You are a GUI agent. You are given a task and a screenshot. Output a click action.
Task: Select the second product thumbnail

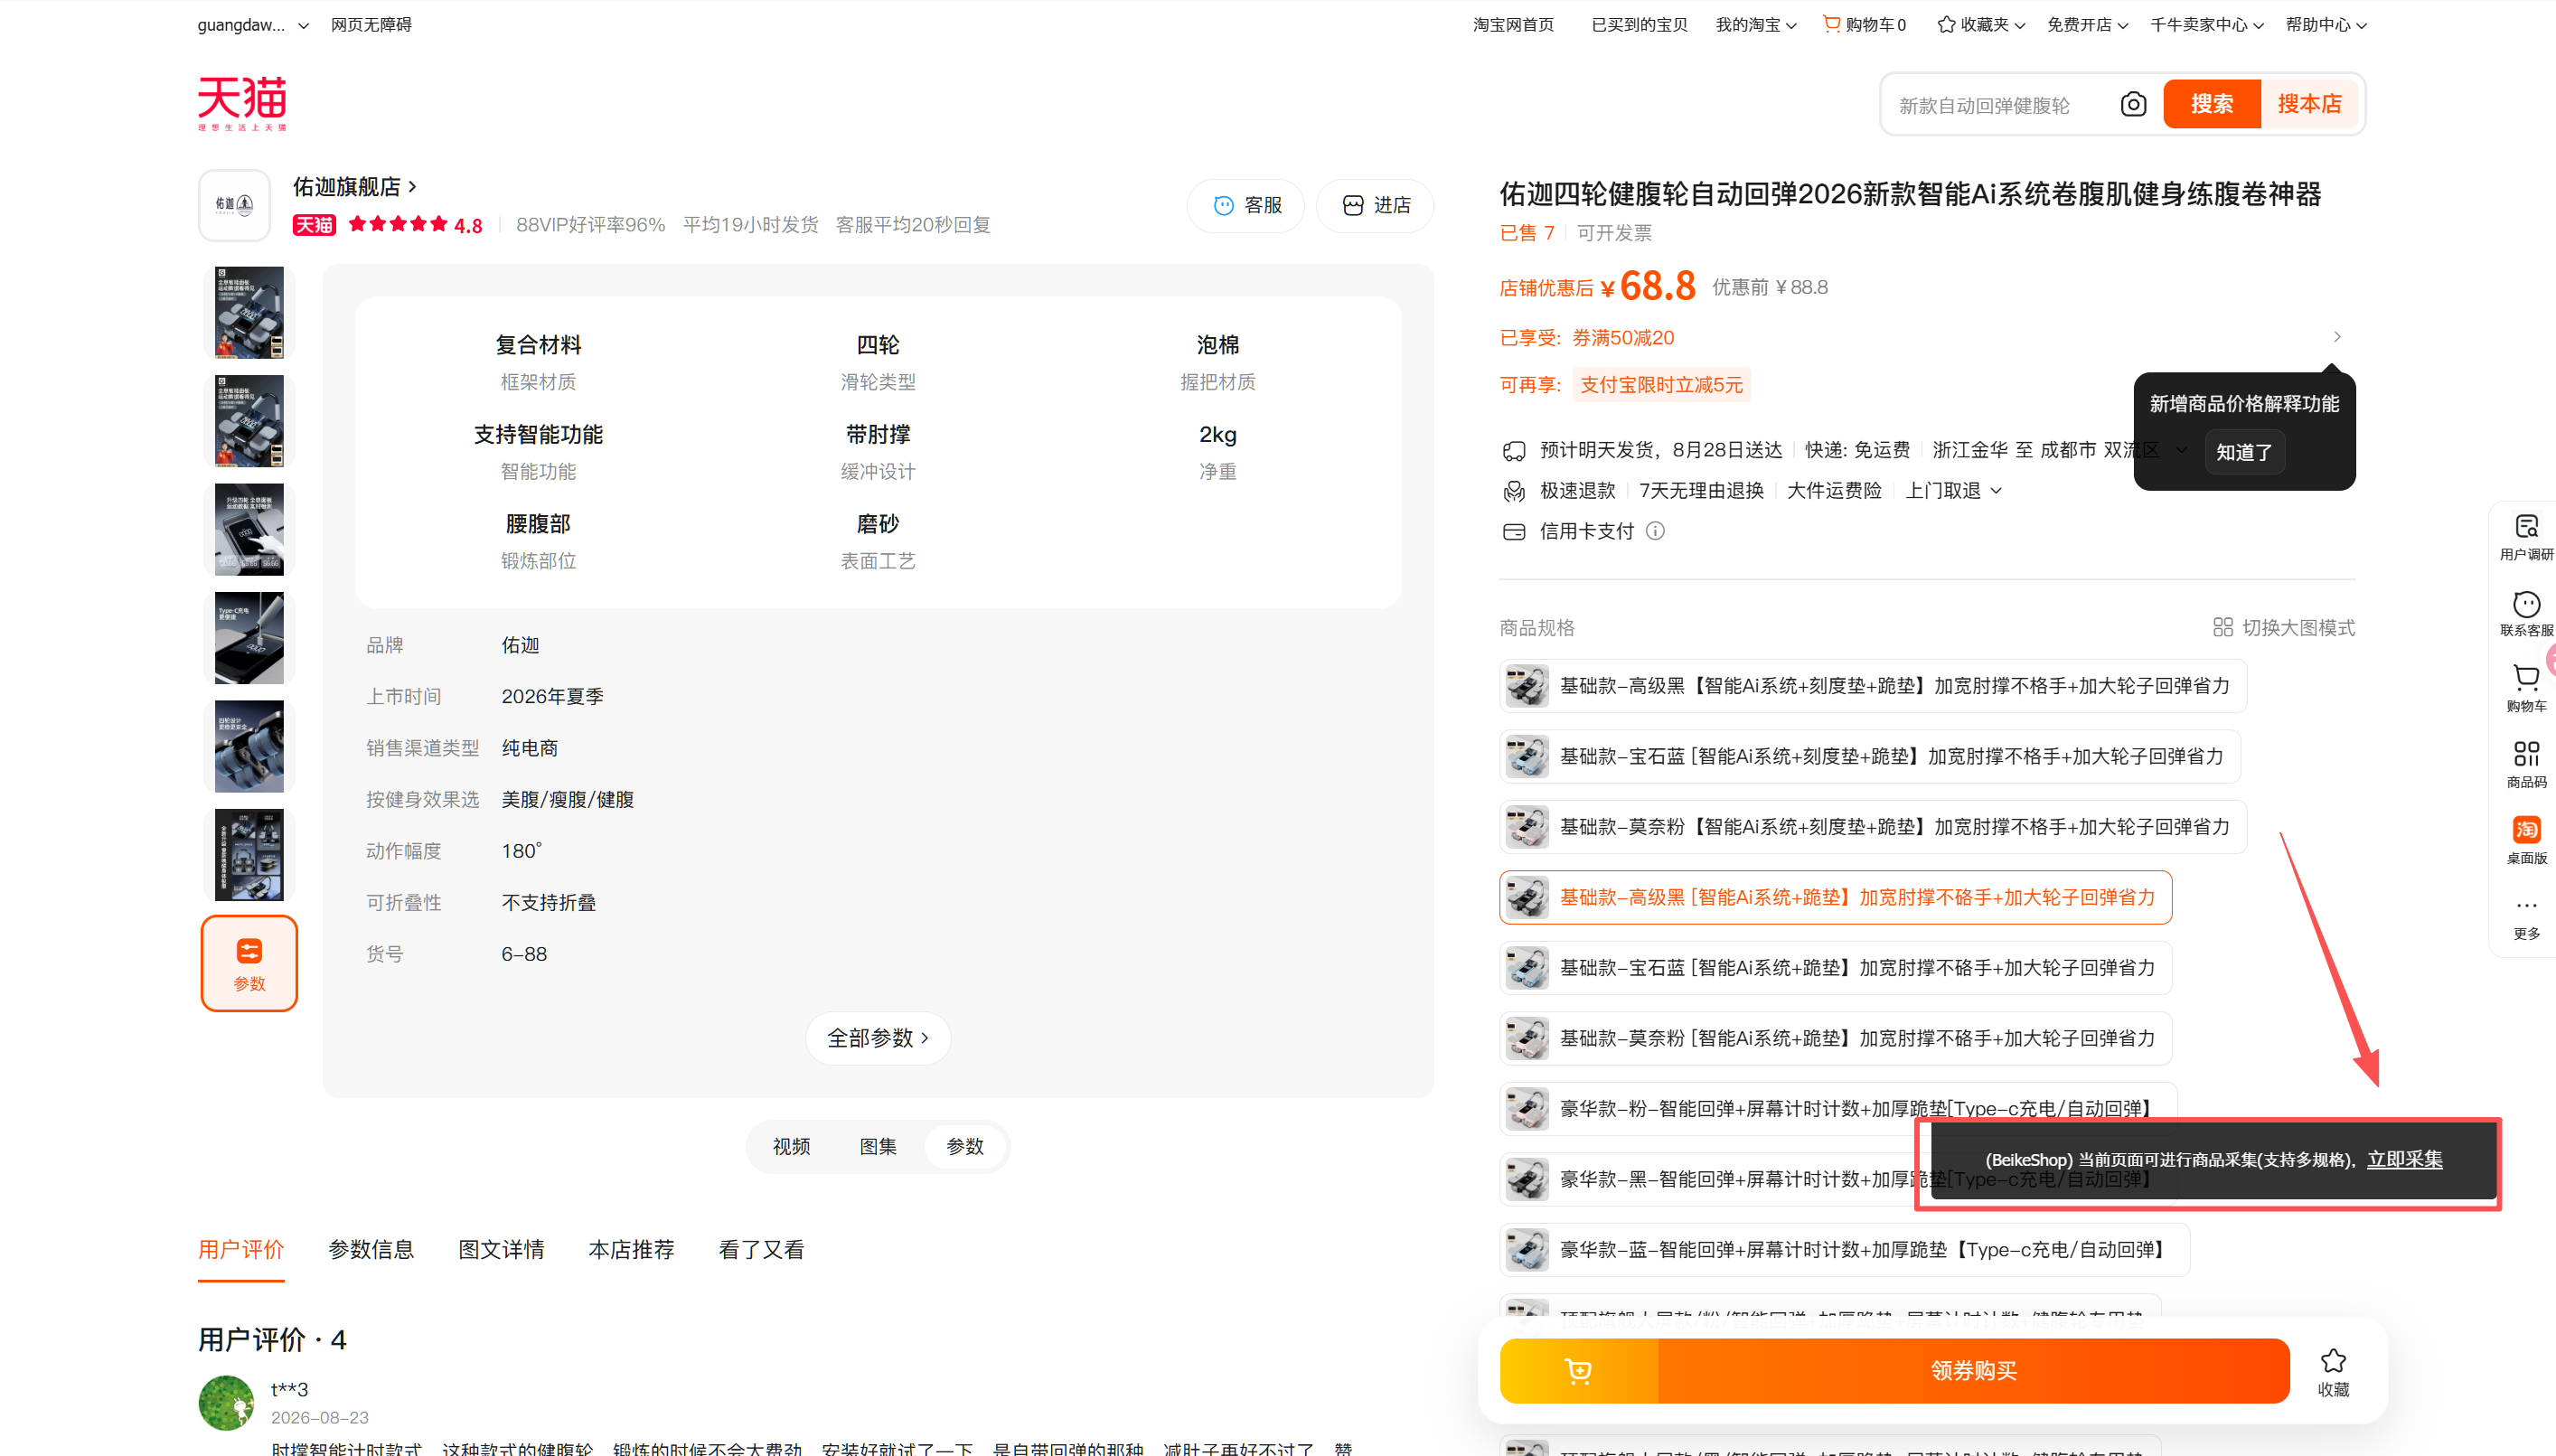point(249,421)
